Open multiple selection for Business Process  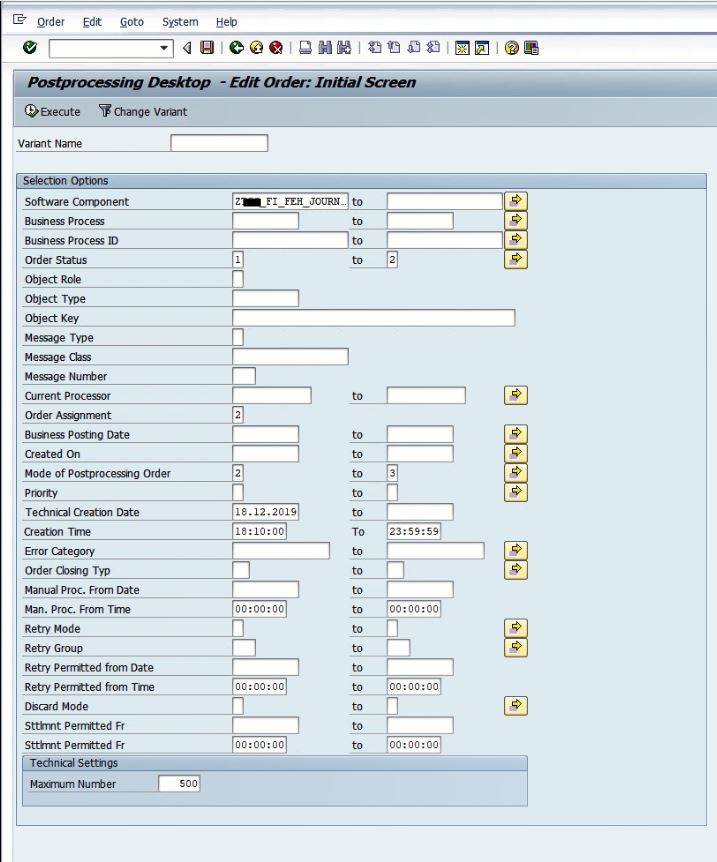click(x=516, y=220)
